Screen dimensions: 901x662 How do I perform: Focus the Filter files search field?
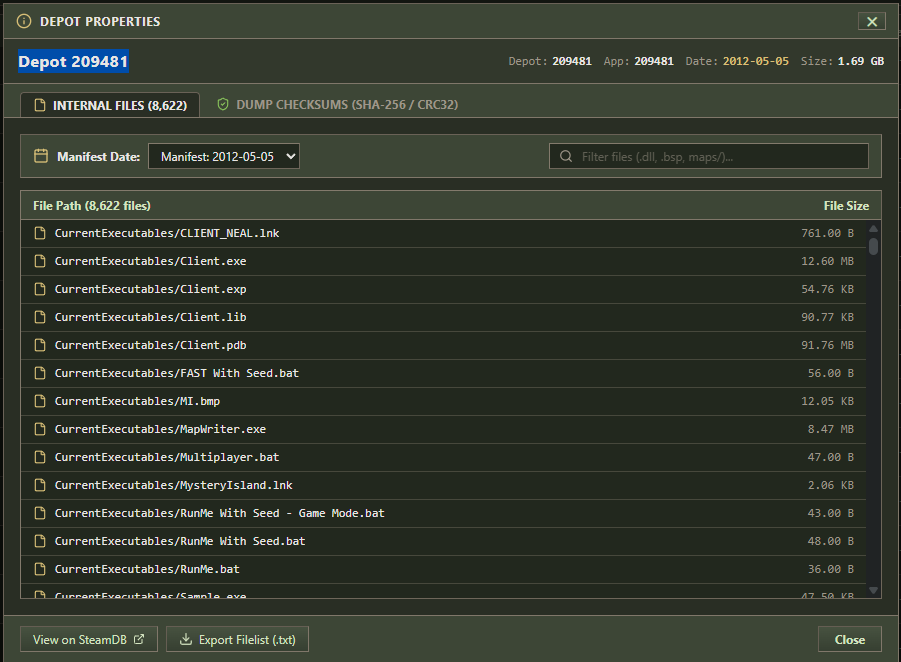tap(709, 156)
